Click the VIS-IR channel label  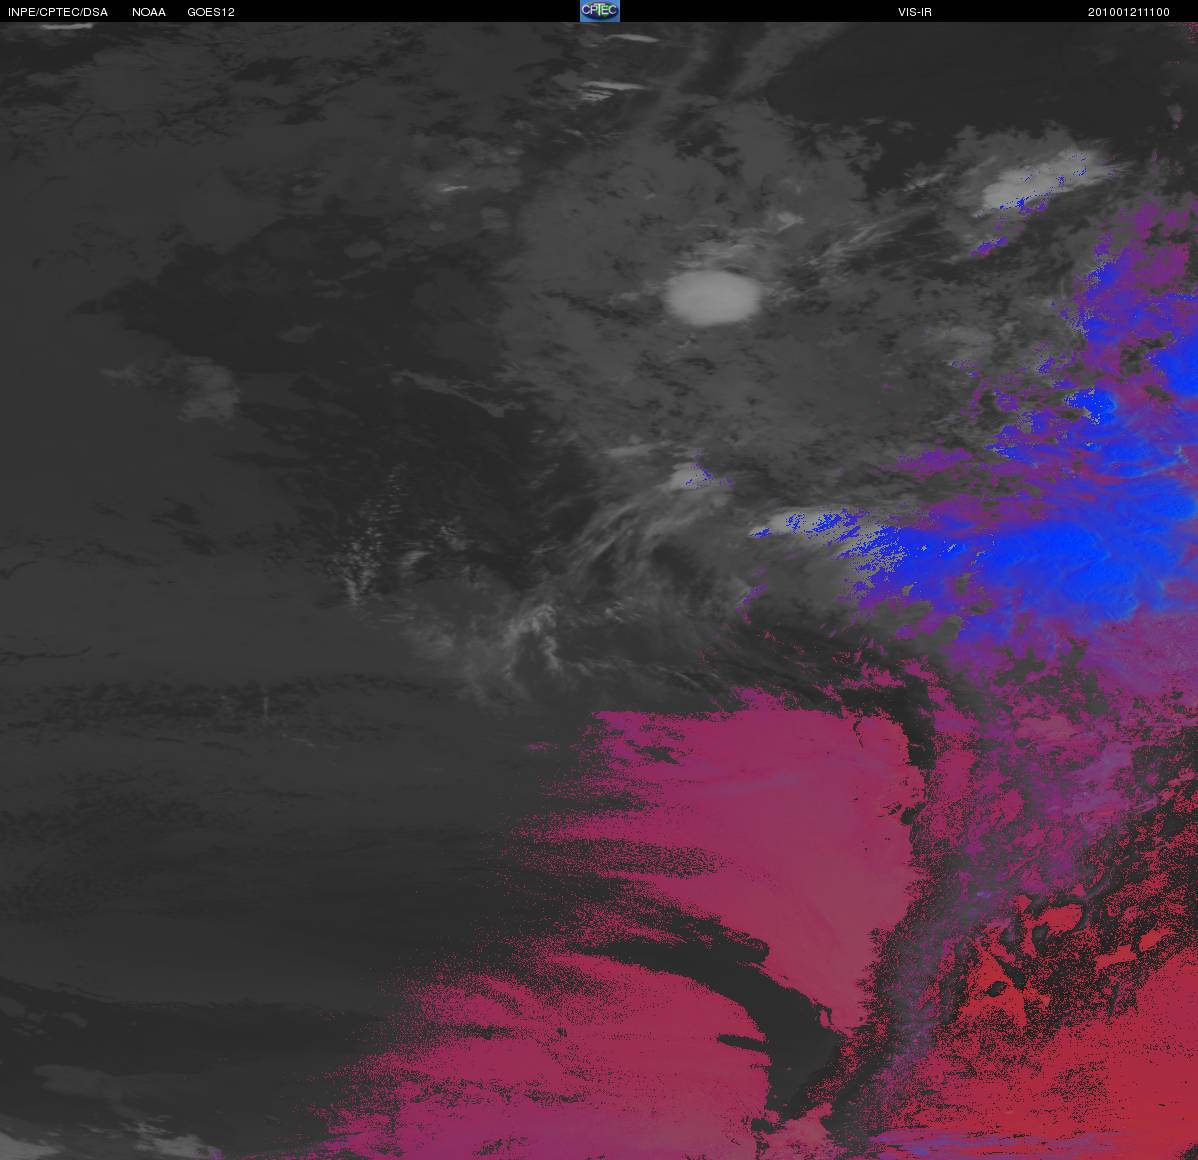(x=915, y=12)
